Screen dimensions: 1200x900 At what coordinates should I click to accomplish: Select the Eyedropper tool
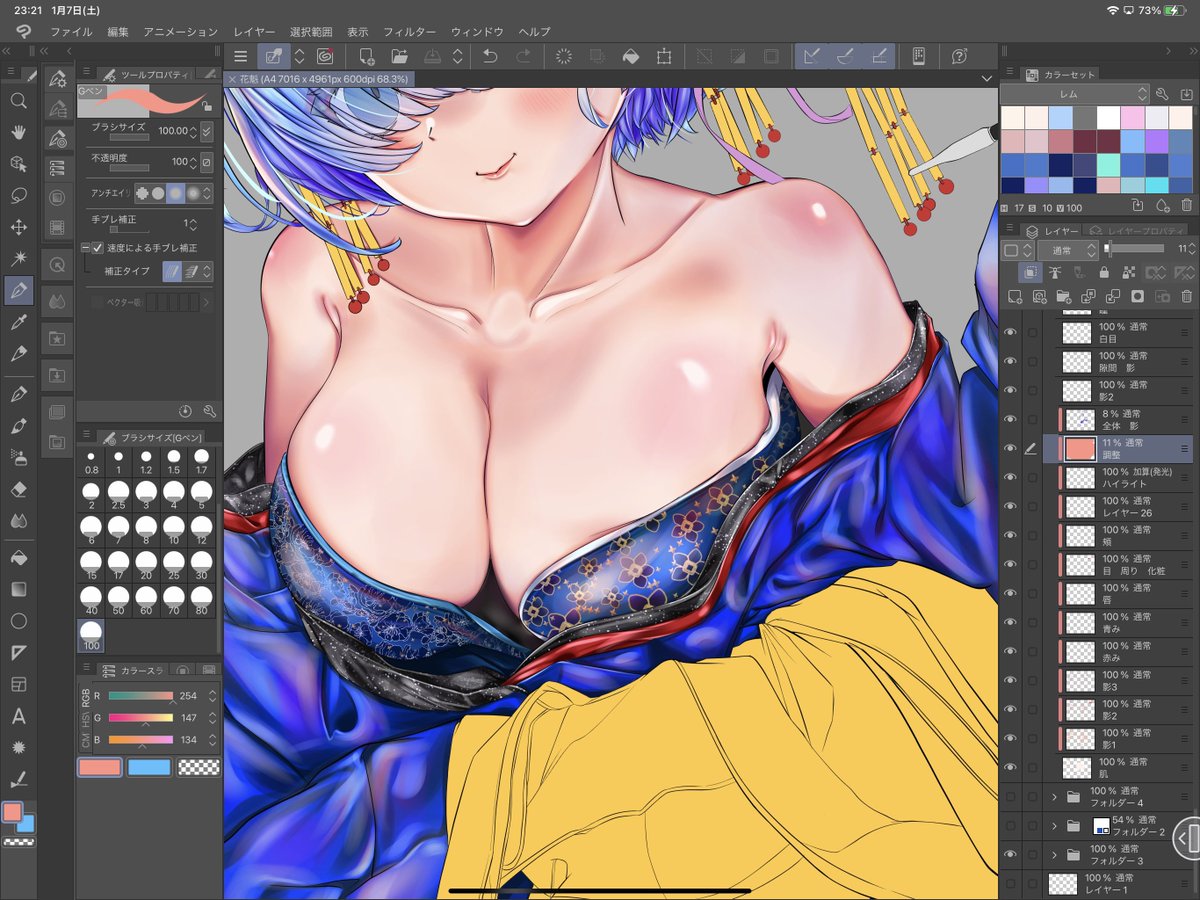pos(18,323)
